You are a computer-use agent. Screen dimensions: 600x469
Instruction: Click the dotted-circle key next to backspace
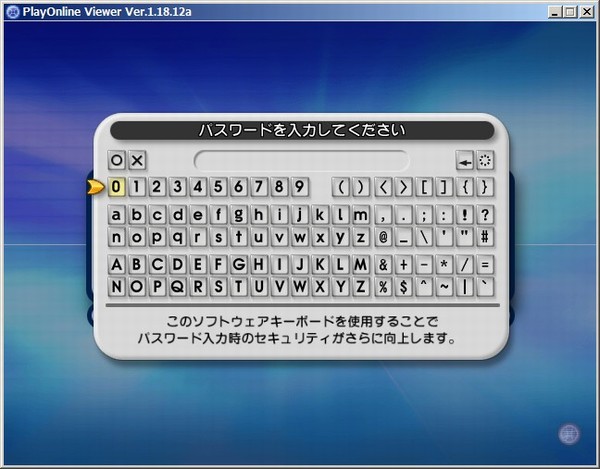pyautogui.click(x=485, y=160)
